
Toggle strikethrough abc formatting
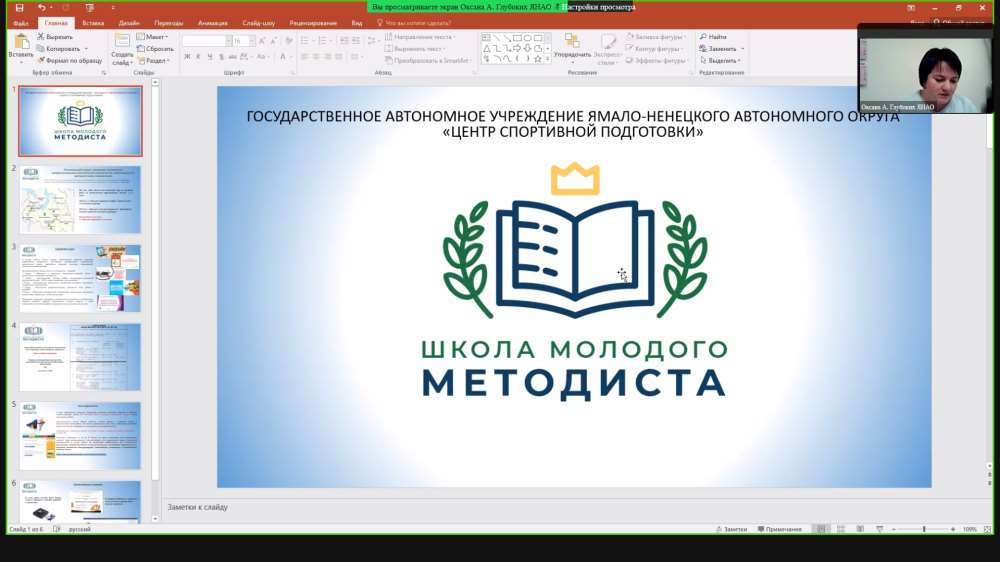click(232, 57)
